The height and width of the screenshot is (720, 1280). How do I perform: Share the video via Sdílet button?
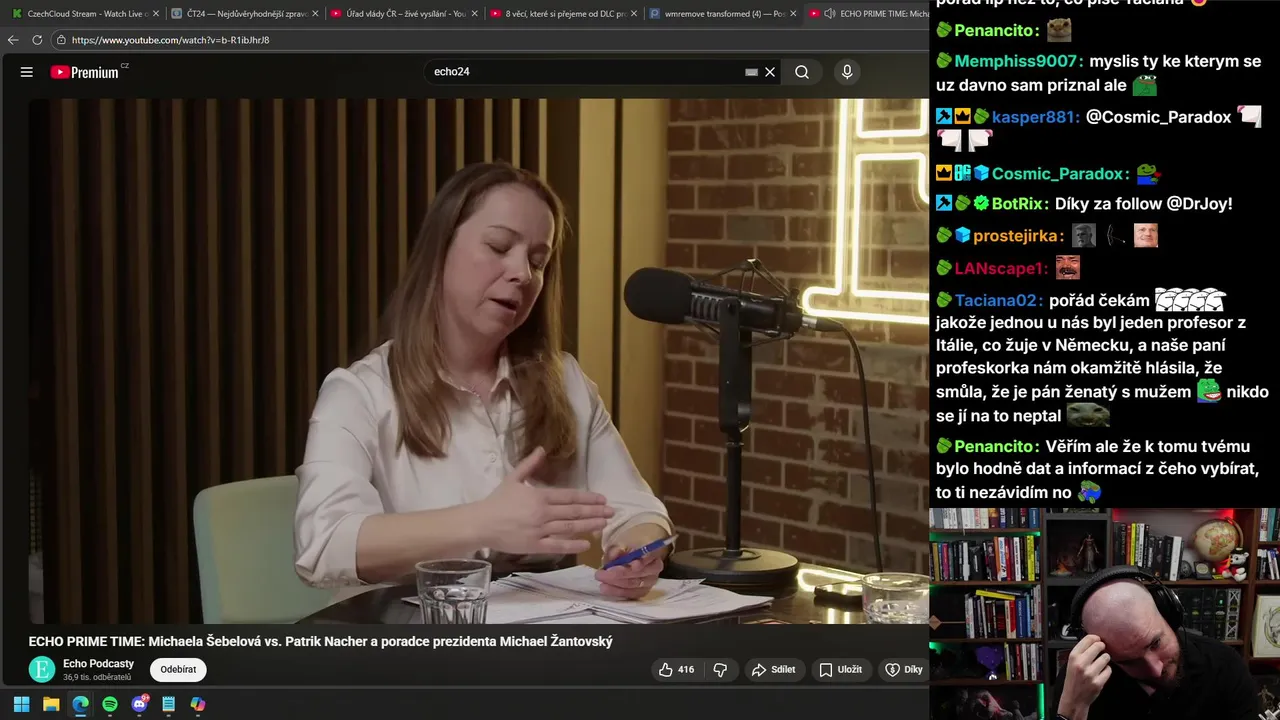(774, 670)
